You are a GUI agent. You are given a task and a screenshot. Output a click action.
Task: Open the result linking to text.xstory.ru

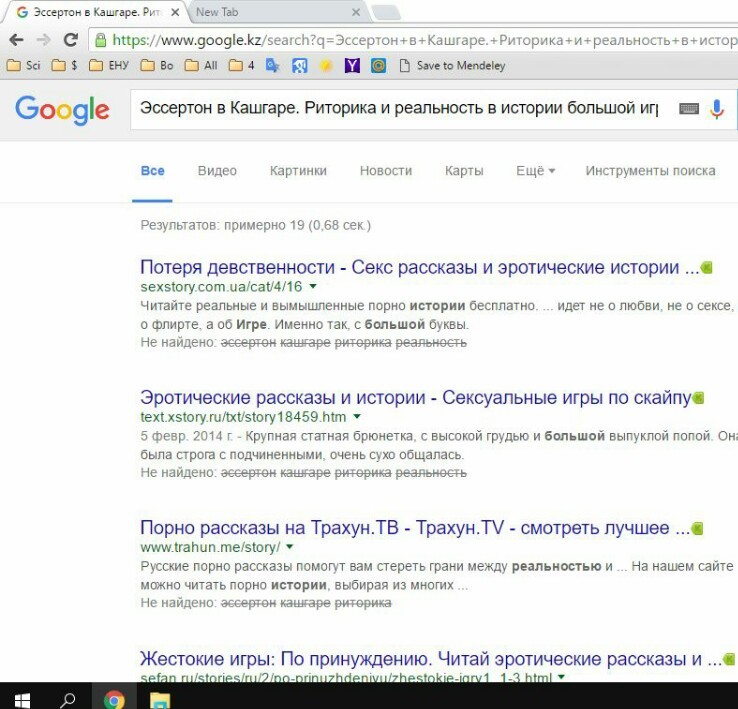point(415,398)
